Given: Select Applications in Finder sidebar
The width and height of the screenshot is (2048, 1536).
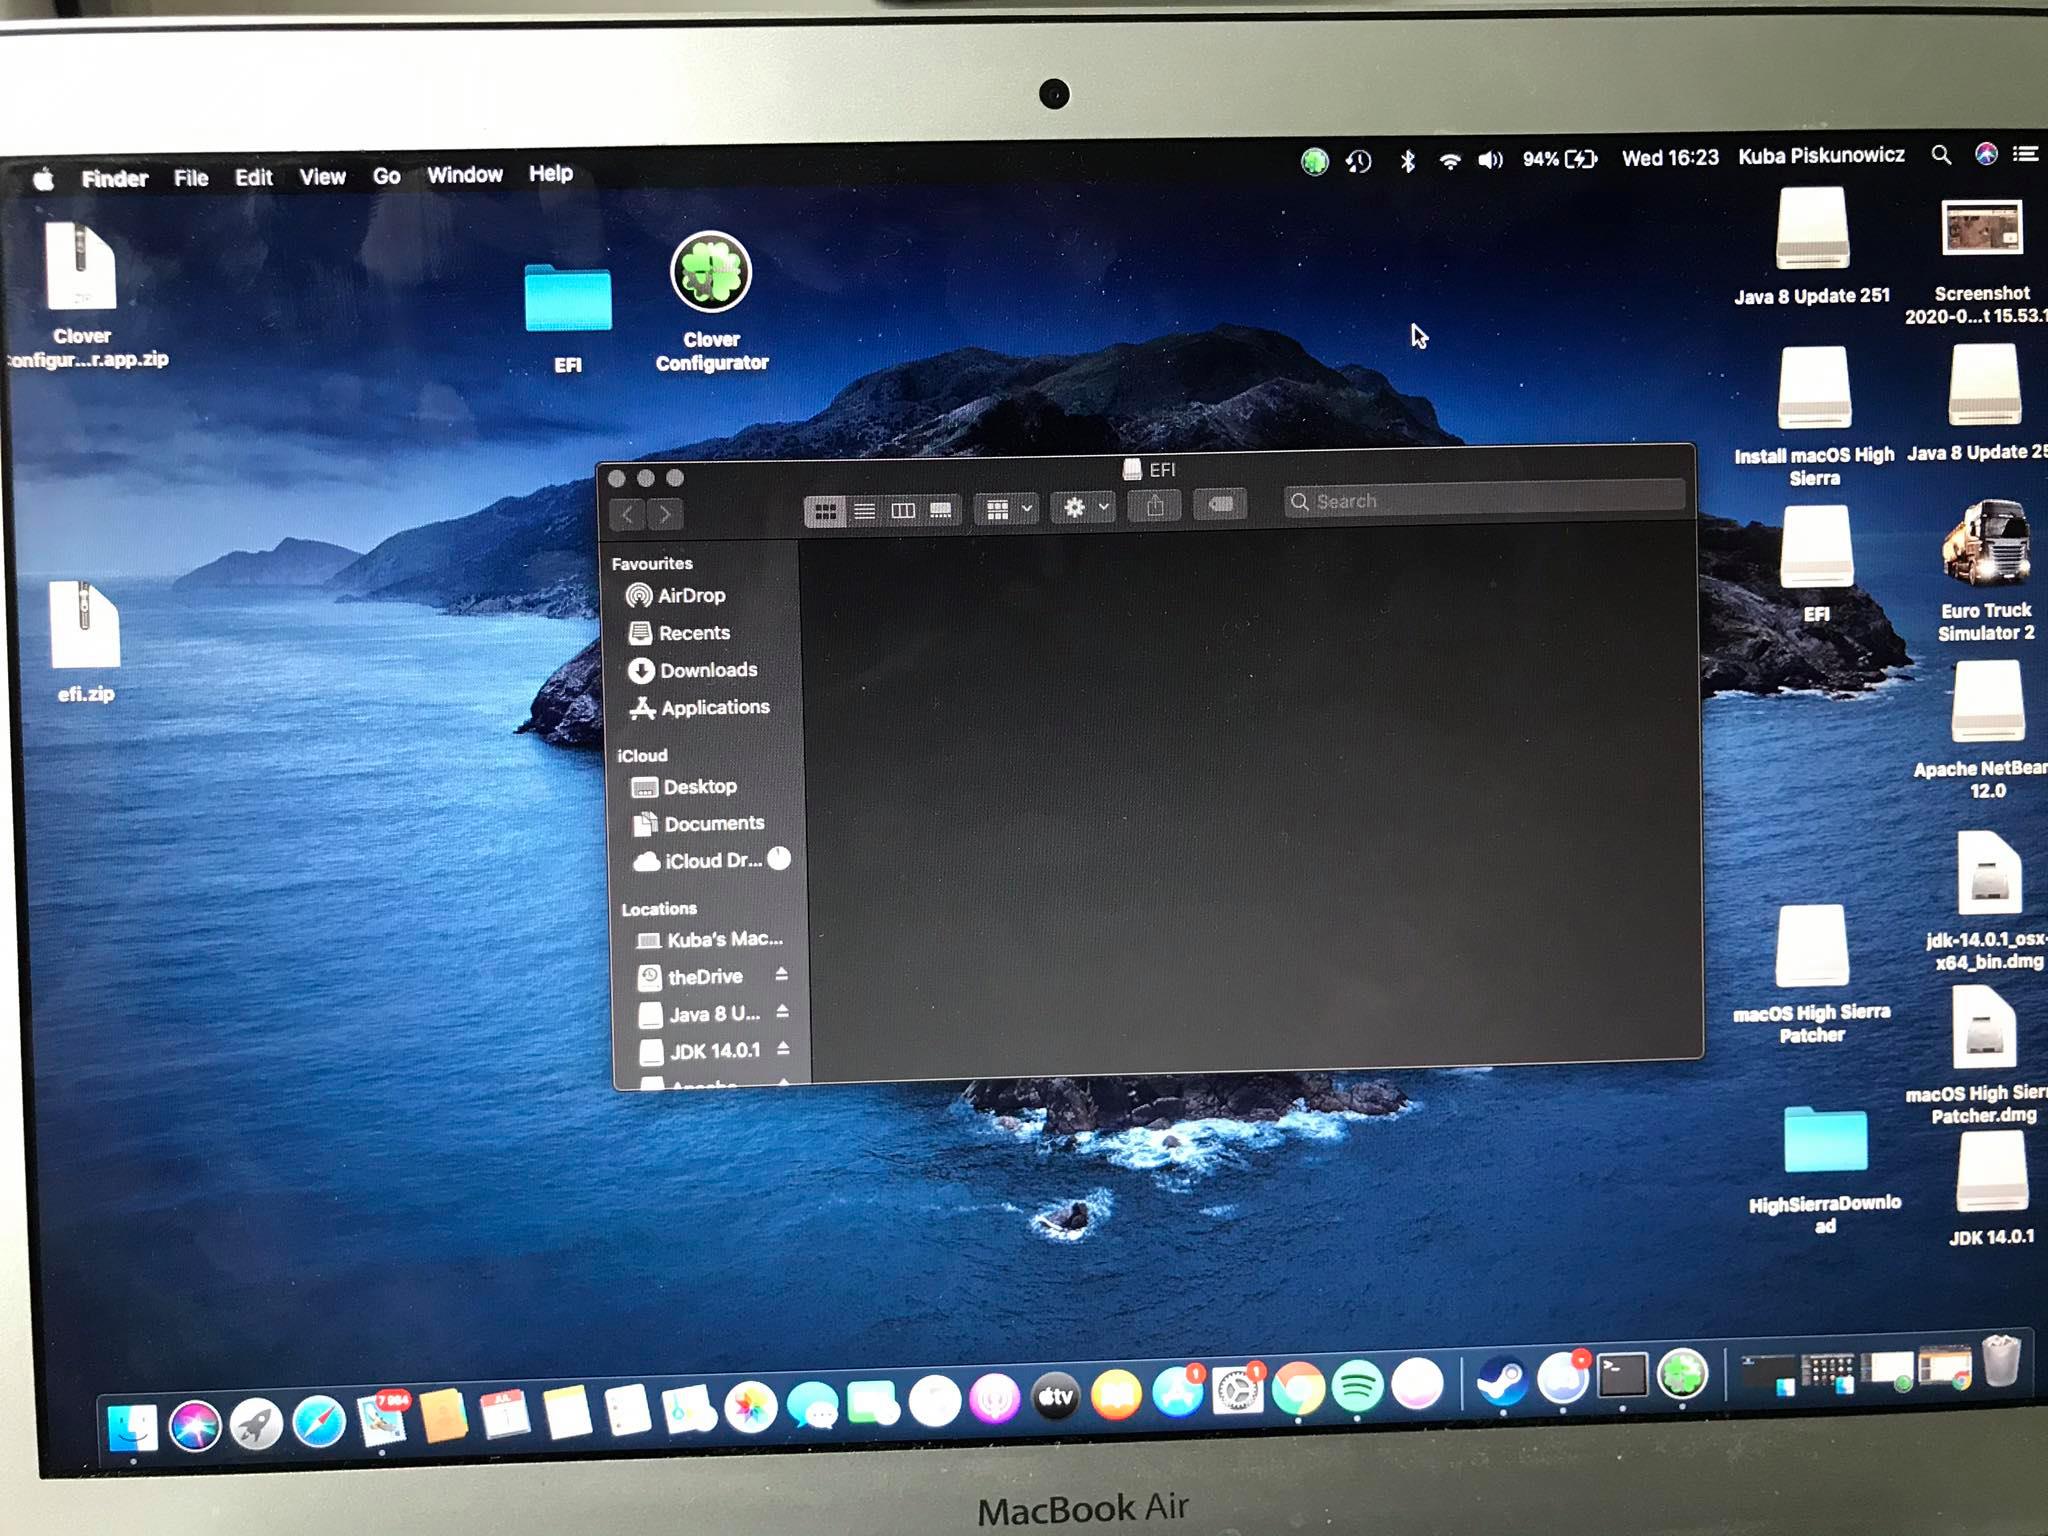Looking at the screenshot, I should point(714,707).
